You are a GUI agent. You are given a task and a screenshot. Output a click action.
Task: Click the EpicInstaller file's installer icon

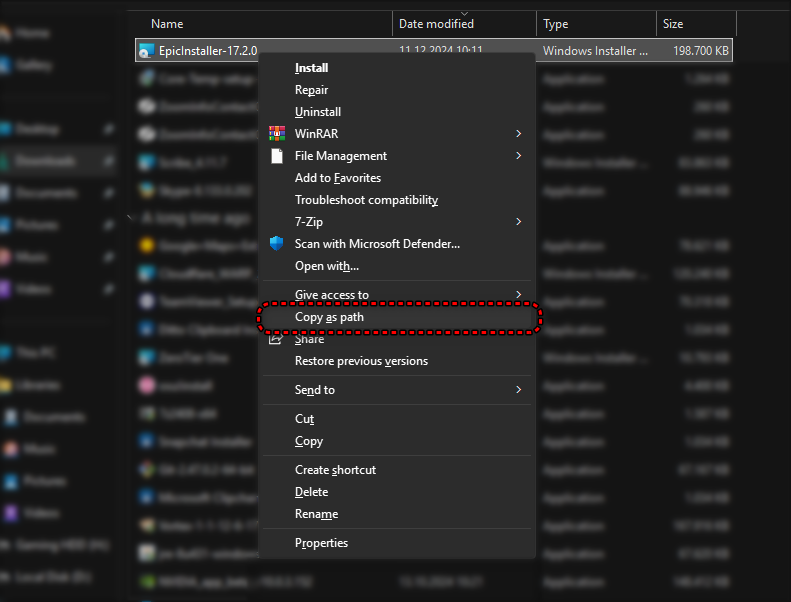click(146, 51)
